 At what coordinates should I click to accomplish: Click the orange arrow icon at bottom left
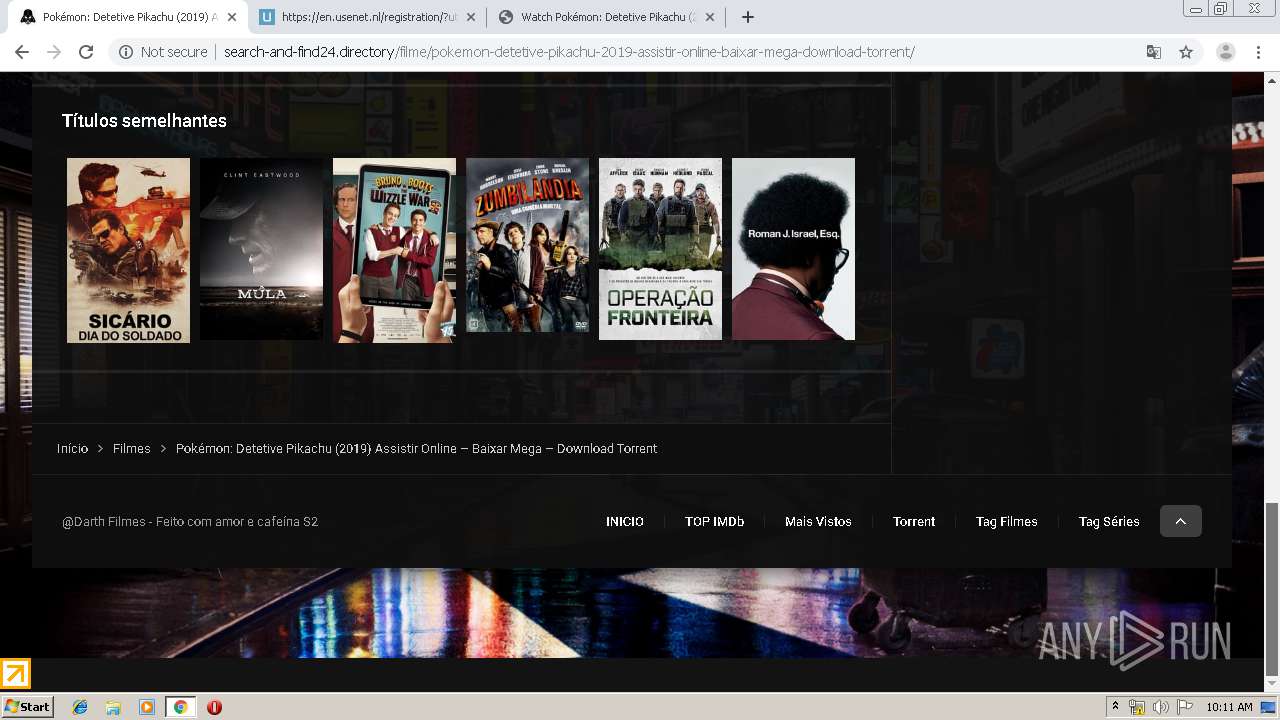click(x=16, y=674)
